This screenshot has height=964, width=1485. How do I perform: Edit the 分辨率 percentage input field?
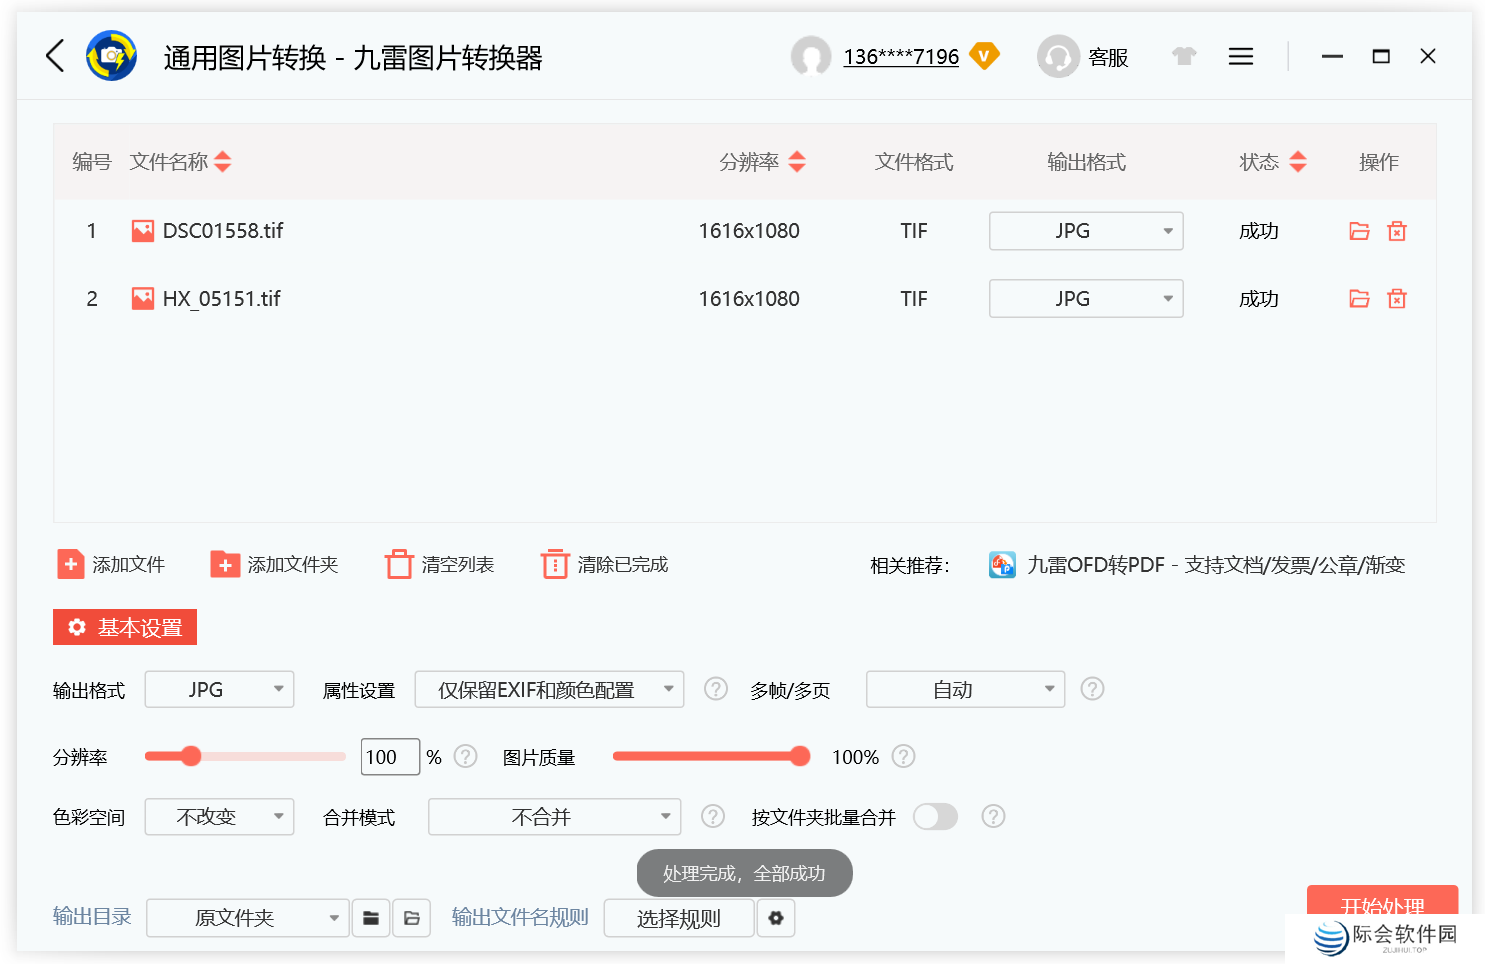pos(390,756)
